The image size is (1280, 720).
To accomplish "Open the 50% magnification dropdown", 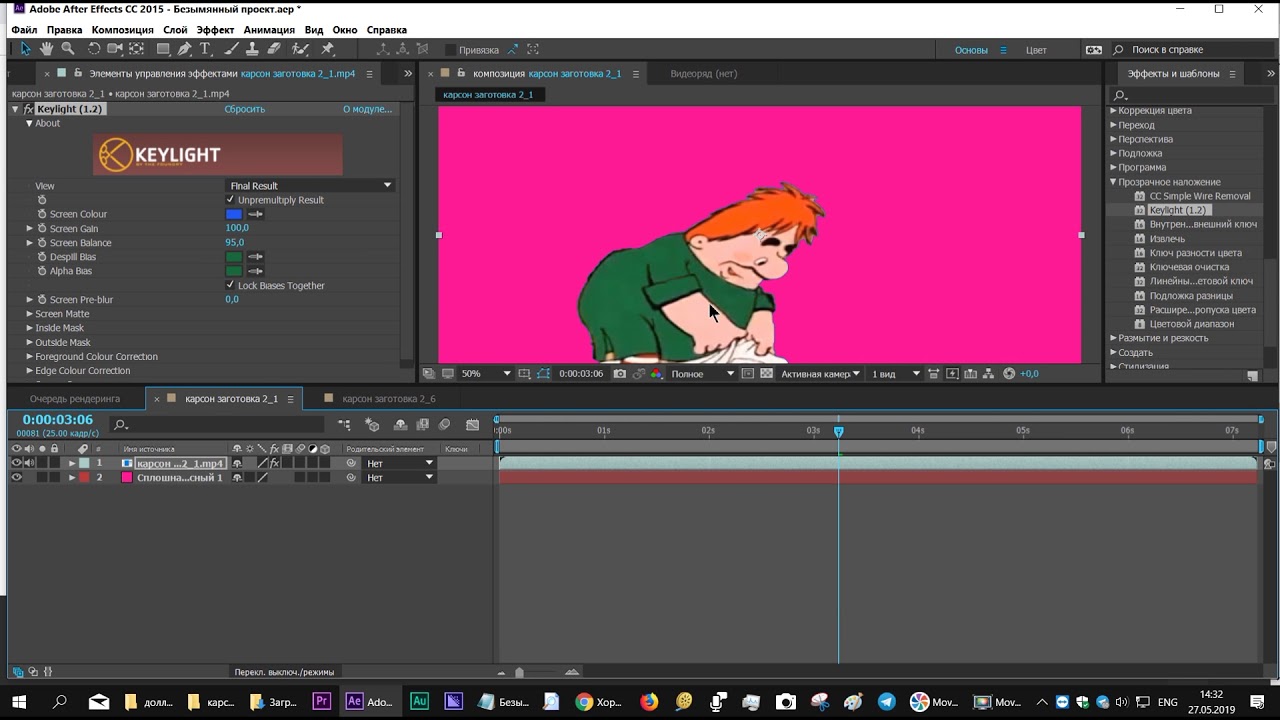I will click(485, 374).
